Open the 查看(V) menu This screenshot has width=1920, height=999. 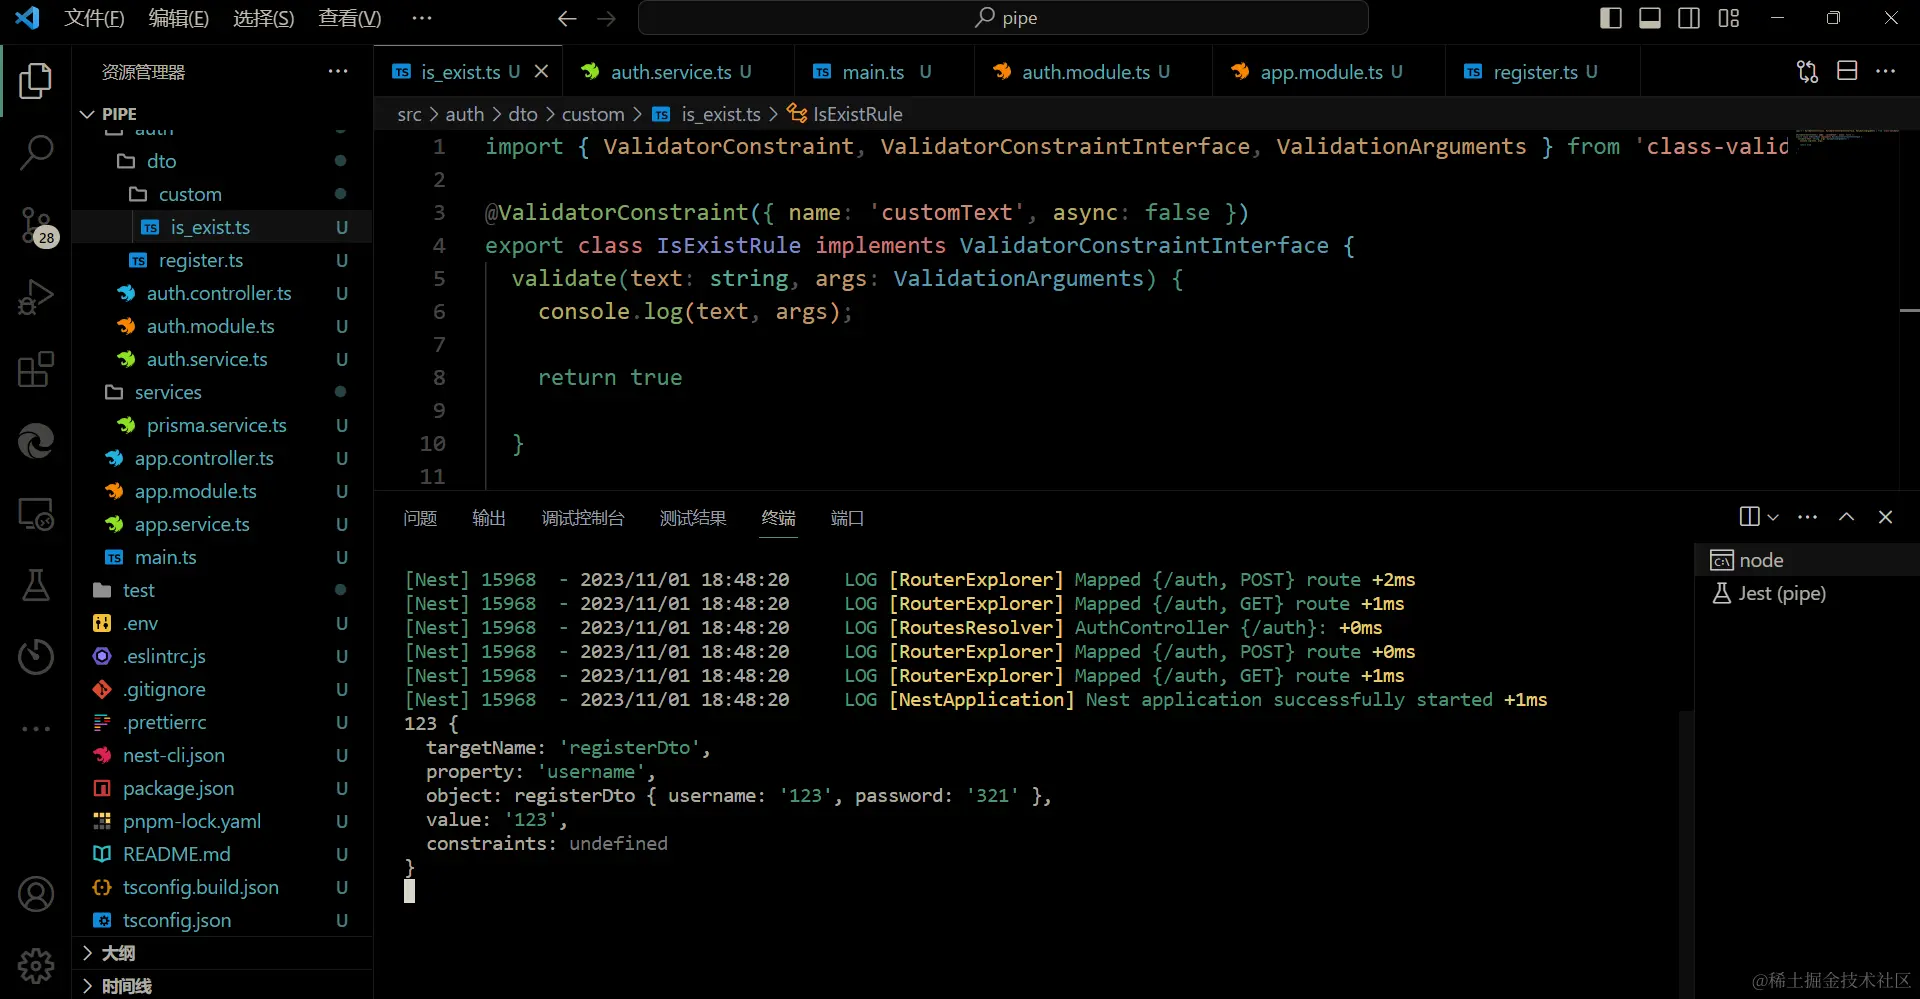tap(349, 18)
